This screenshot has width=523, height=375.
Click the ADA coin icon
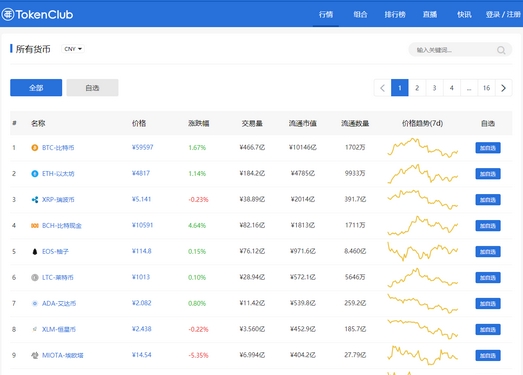35,303
